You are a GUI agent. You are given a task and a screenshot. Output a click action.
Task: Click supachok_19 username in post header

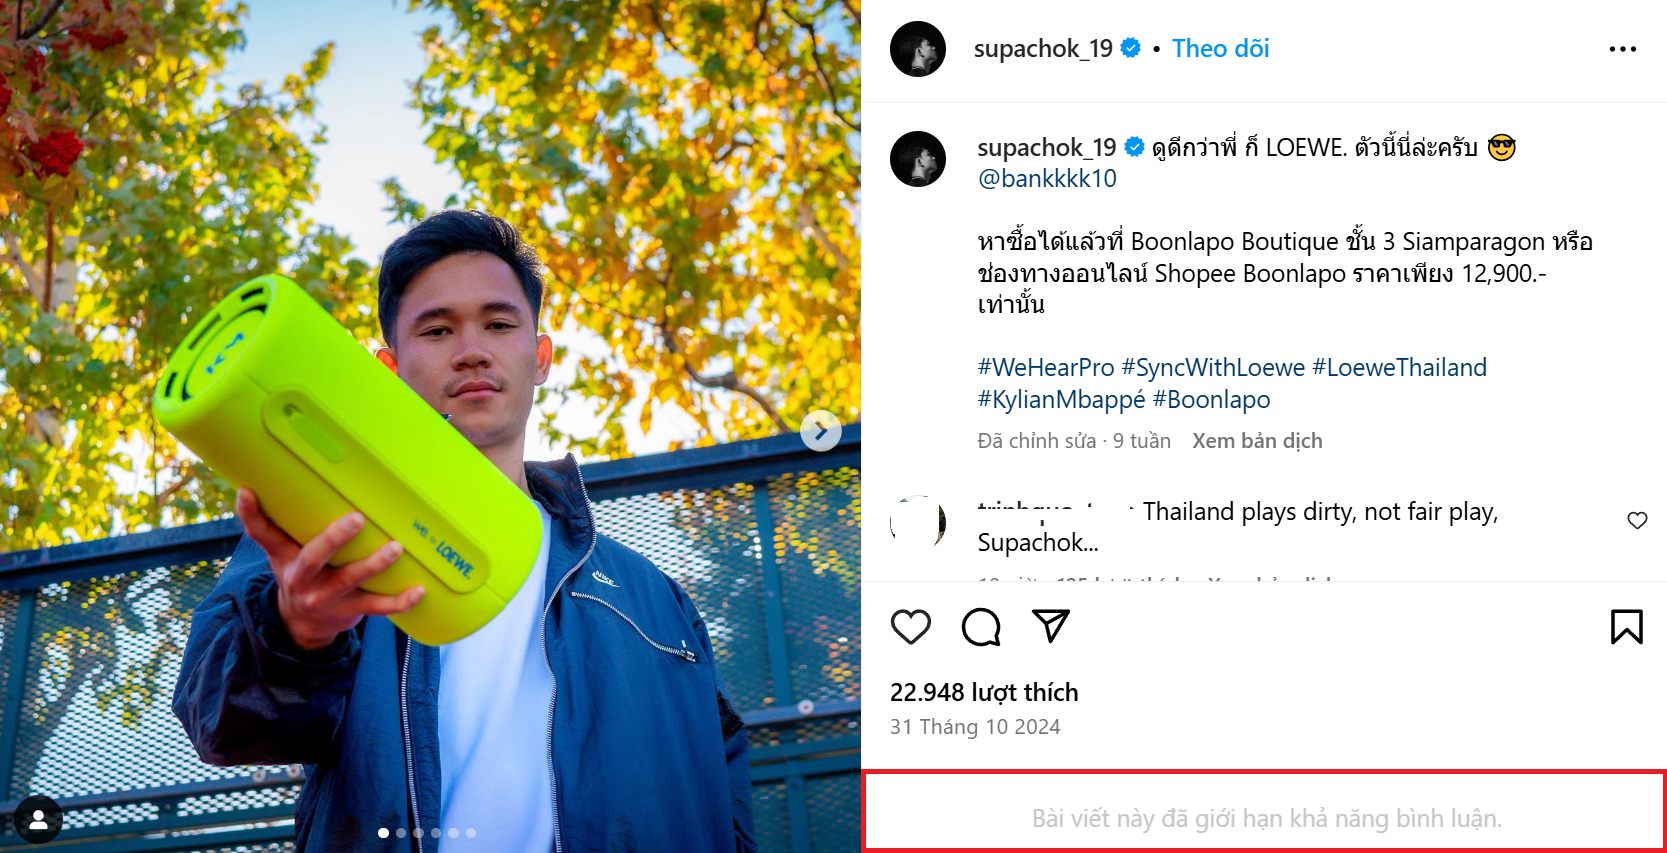click(1043, 49)
